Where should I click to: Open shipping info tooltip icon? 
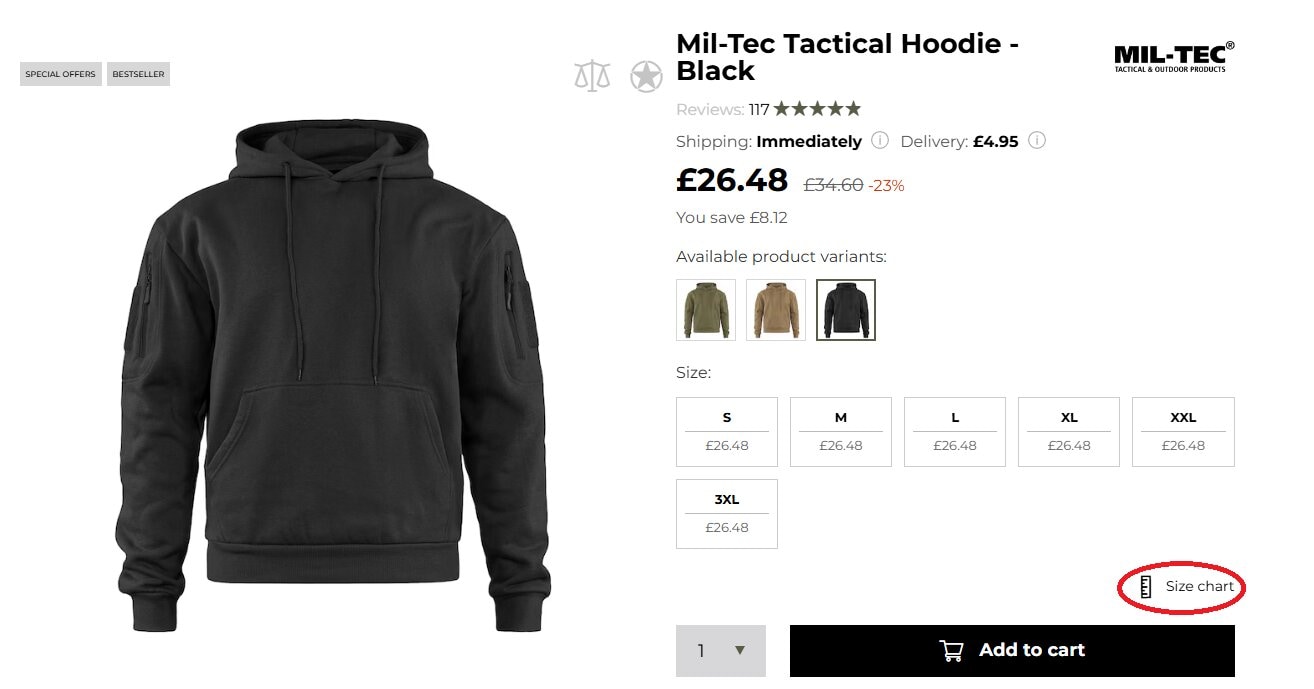pyautogui.click(x=879, y=141)
